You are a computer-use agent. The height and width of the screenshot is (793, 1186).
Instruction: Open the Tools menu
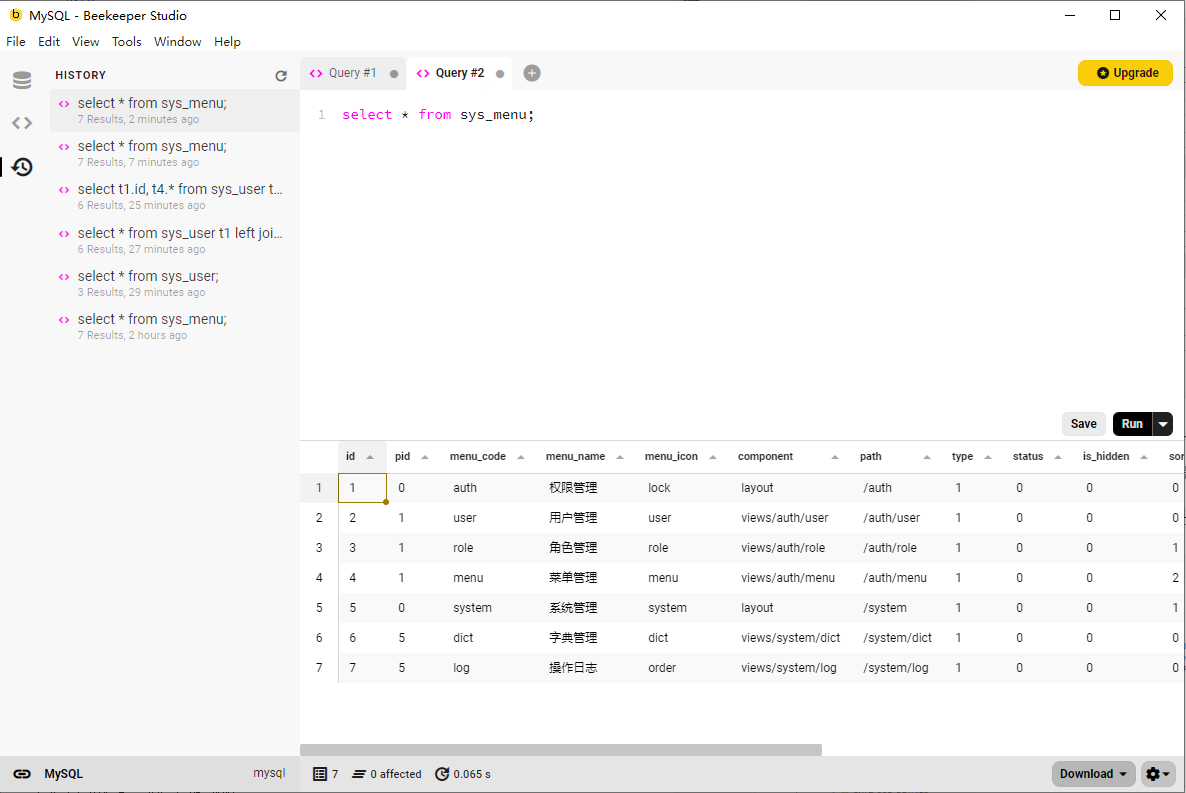pyautogui.click(x=127, y=42)
